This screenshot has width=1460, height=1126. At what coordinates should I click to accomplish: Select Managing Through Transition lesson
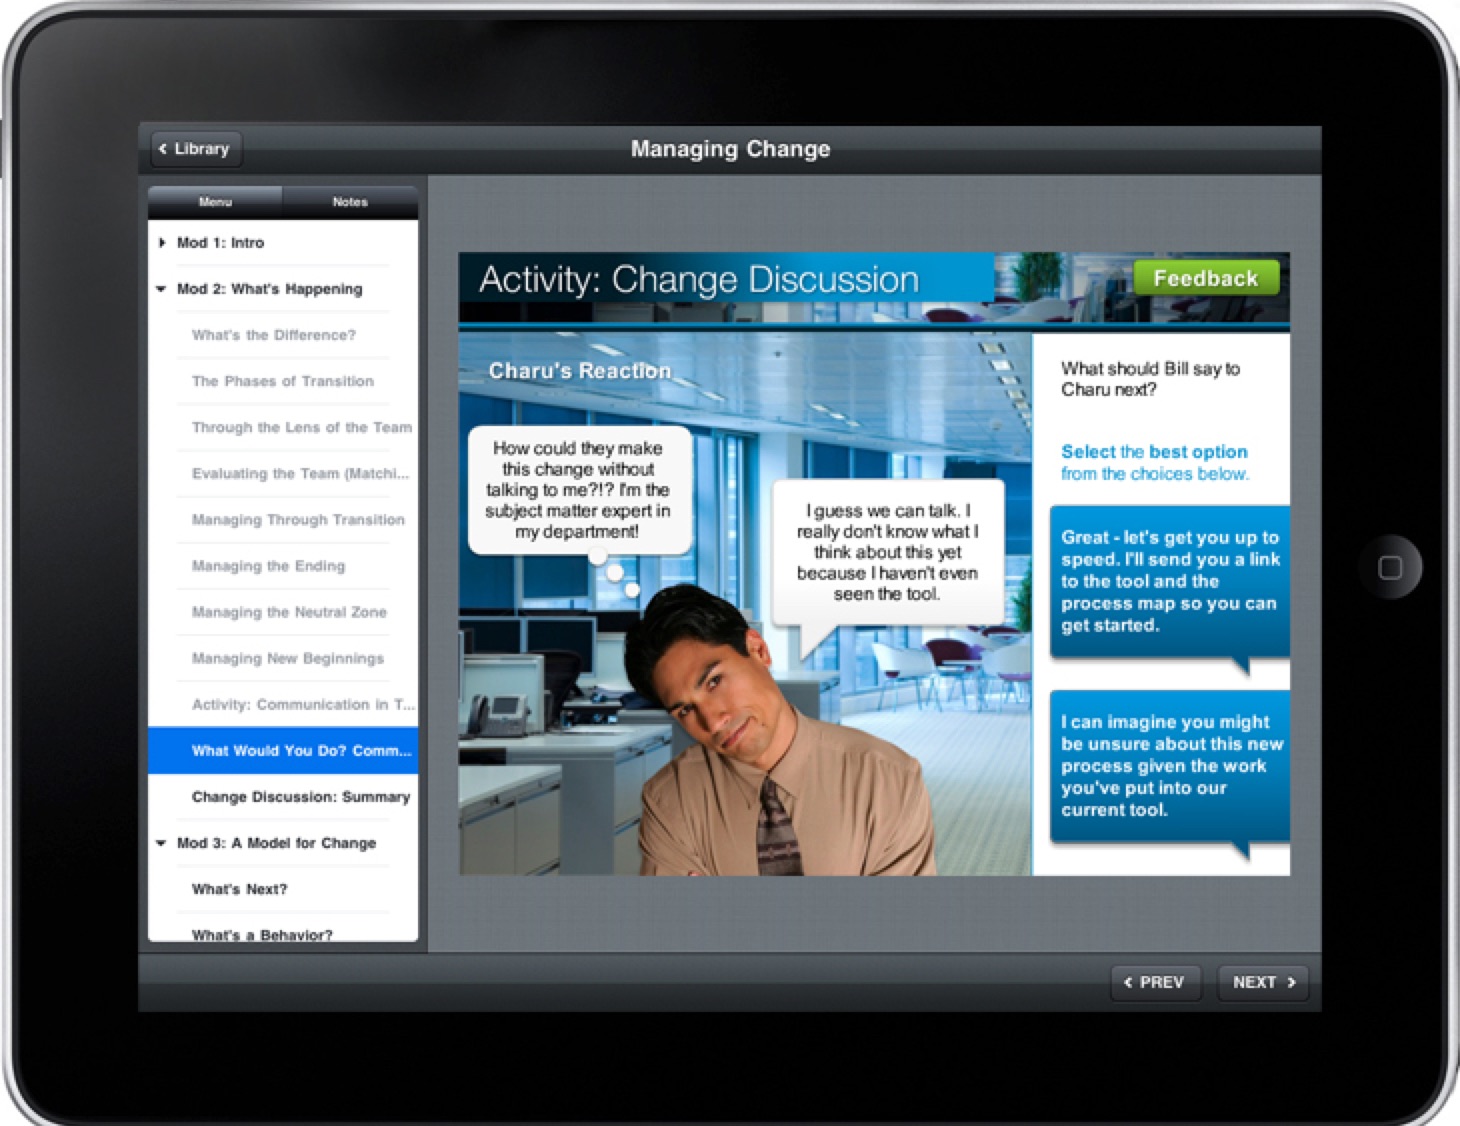283,520
